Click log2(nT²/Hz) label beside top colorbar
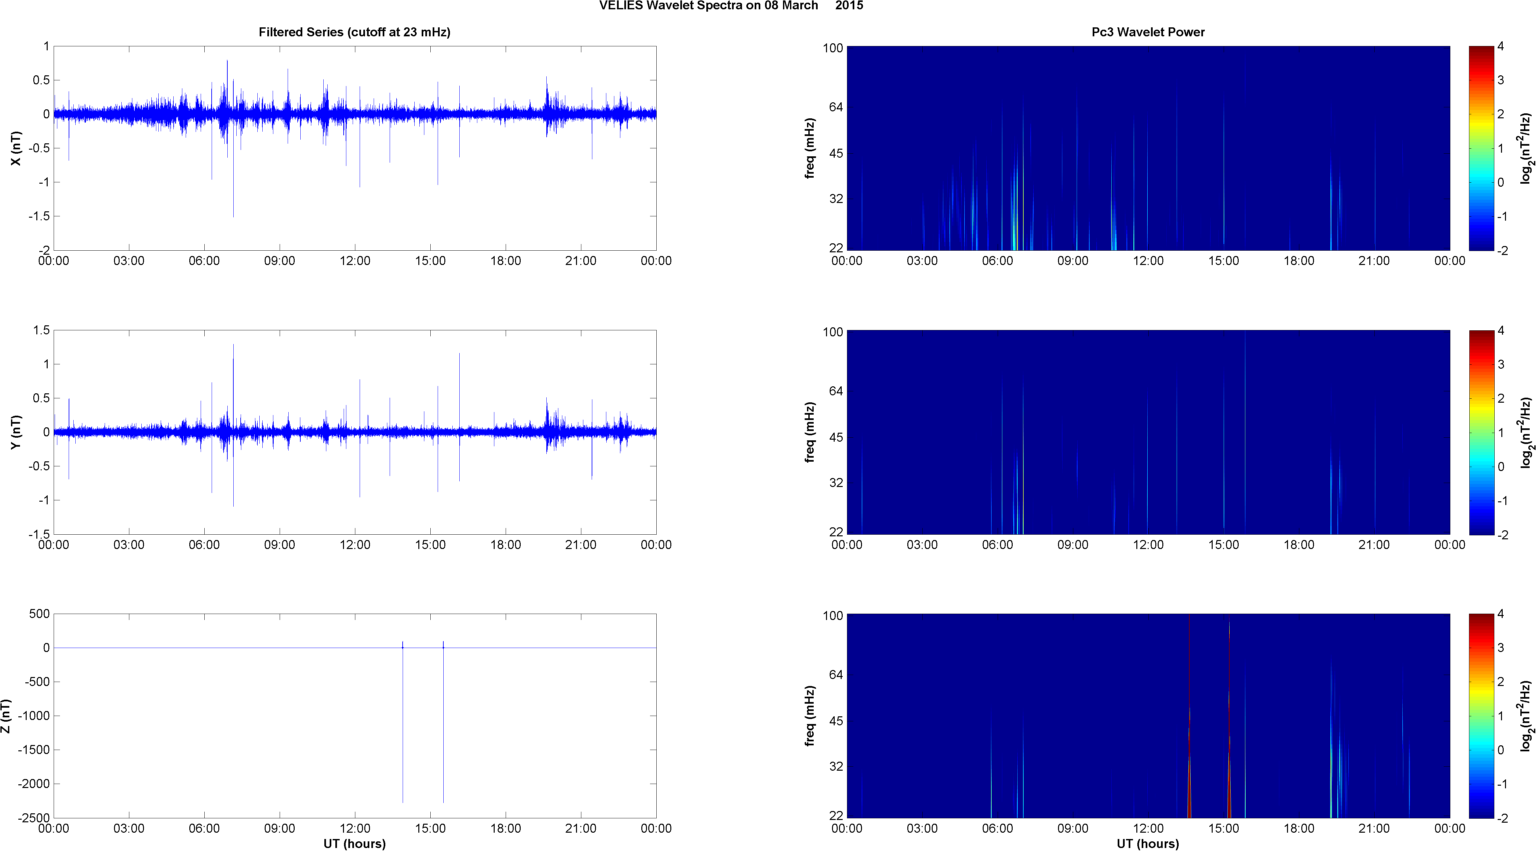This screenshot has height=851, width=1536. pos(1526,148)
